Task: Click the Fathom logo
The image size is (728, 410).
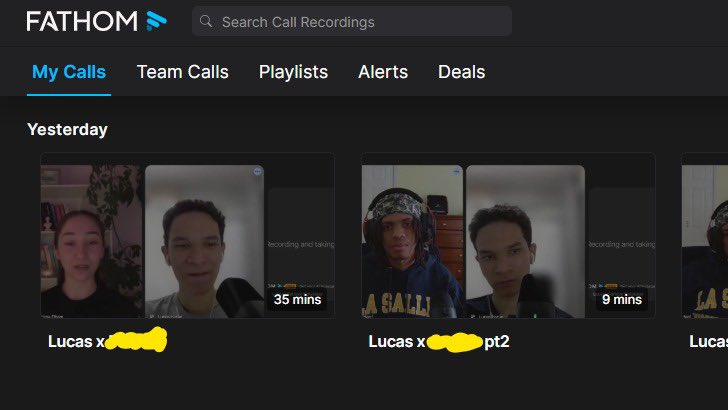Action: coord(97,21)
